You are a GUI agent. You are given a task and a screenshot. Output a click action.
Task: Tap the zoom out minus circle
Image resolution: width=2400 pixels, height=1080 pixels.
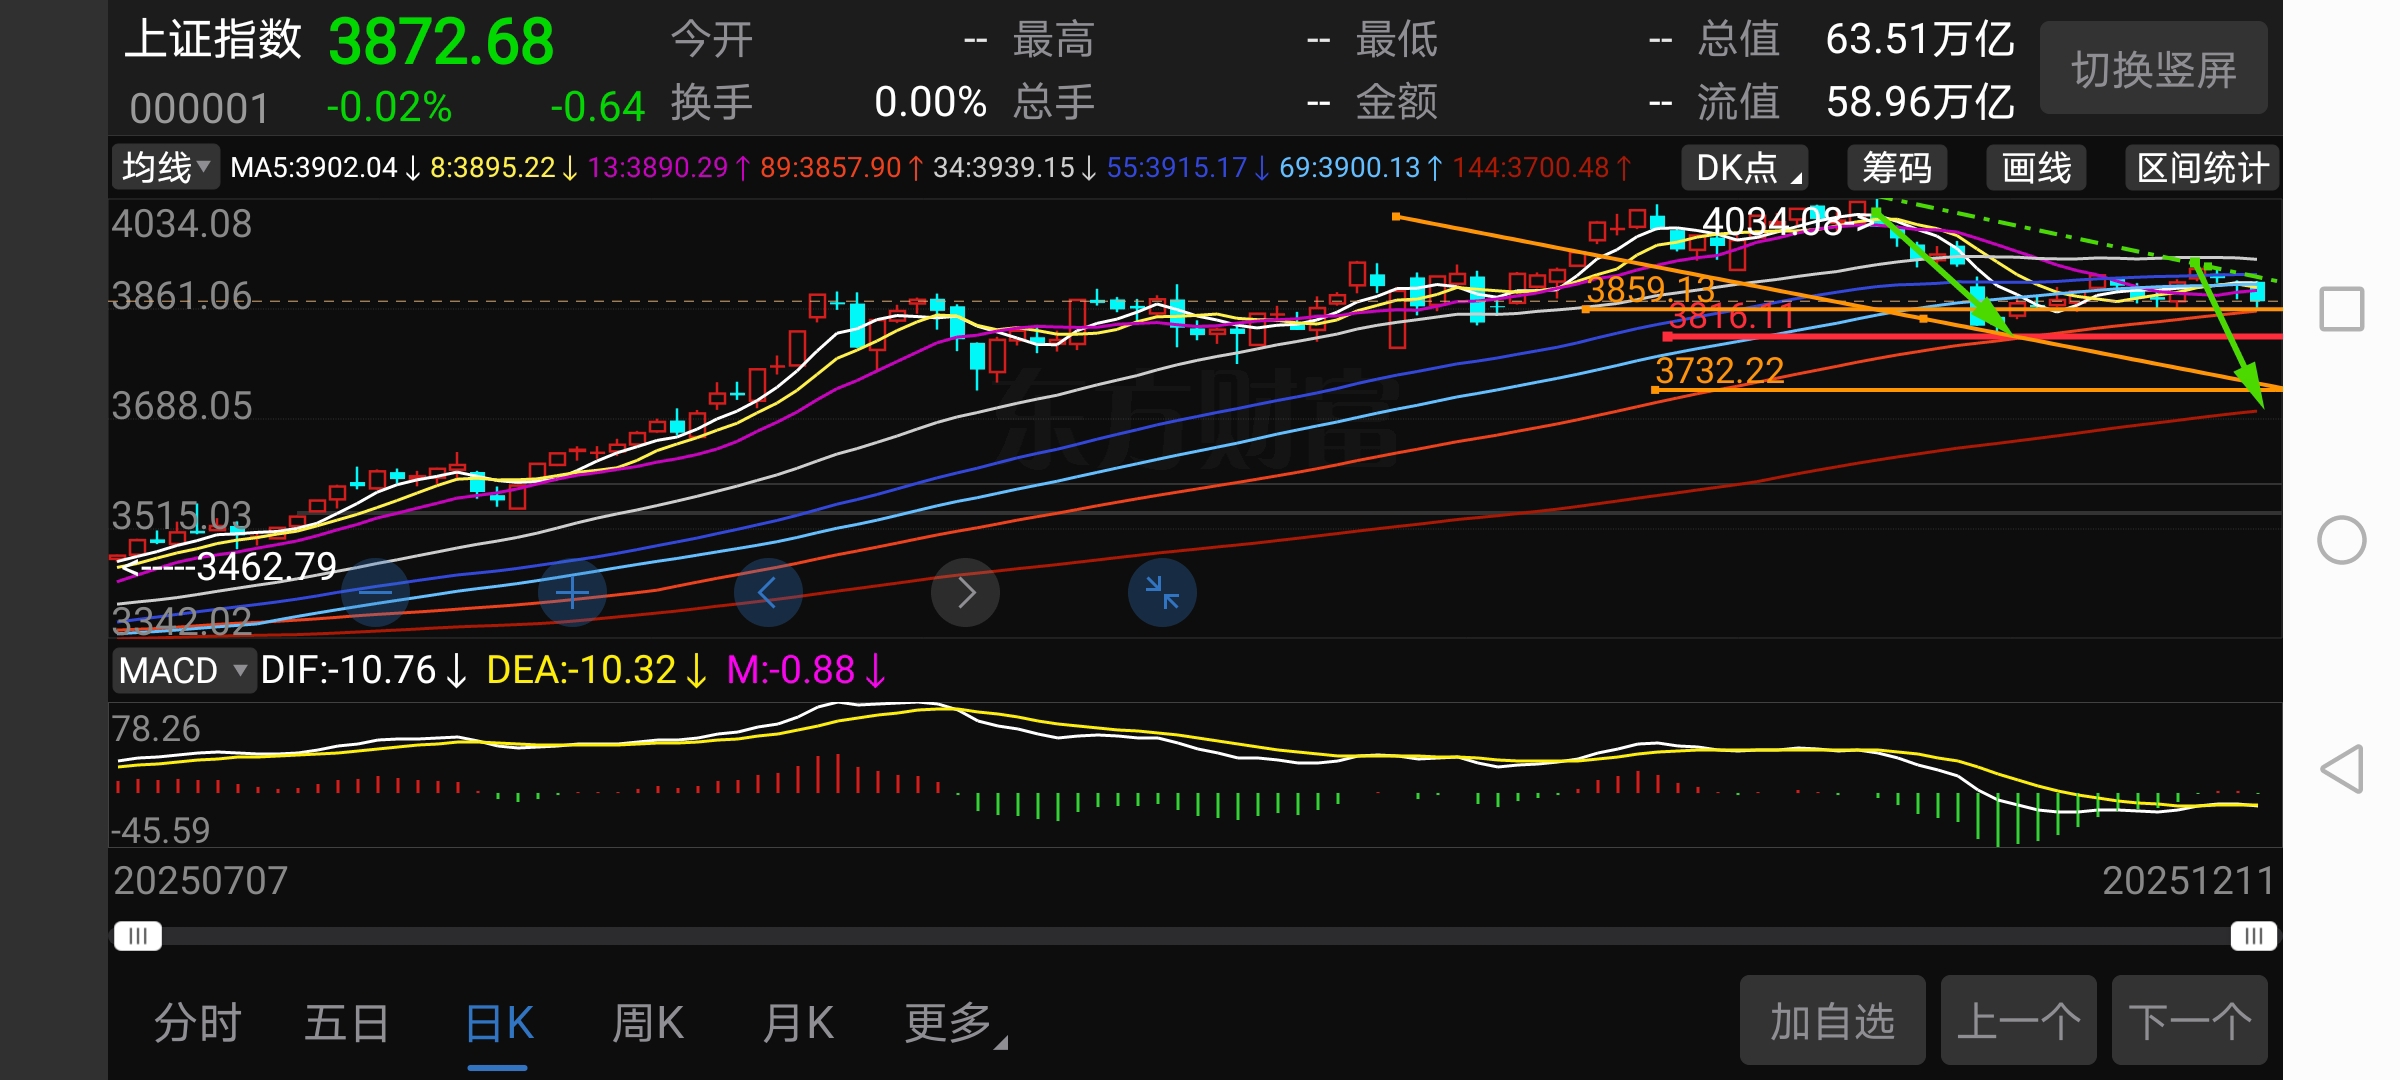375,593
